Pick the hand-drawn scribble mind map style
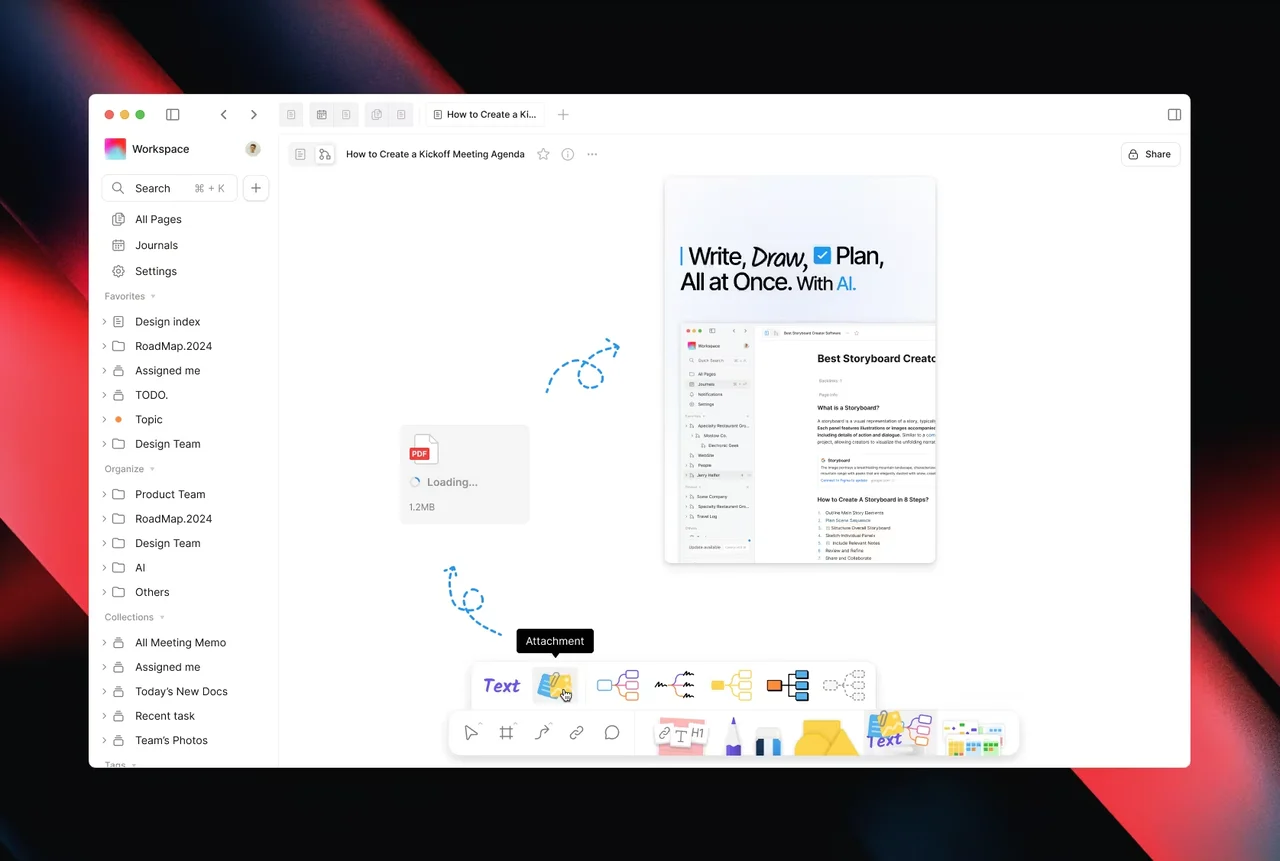Image resolution: width=1280 pixels, height=861 pixels. pyautogui.click(x=675, y=686)
